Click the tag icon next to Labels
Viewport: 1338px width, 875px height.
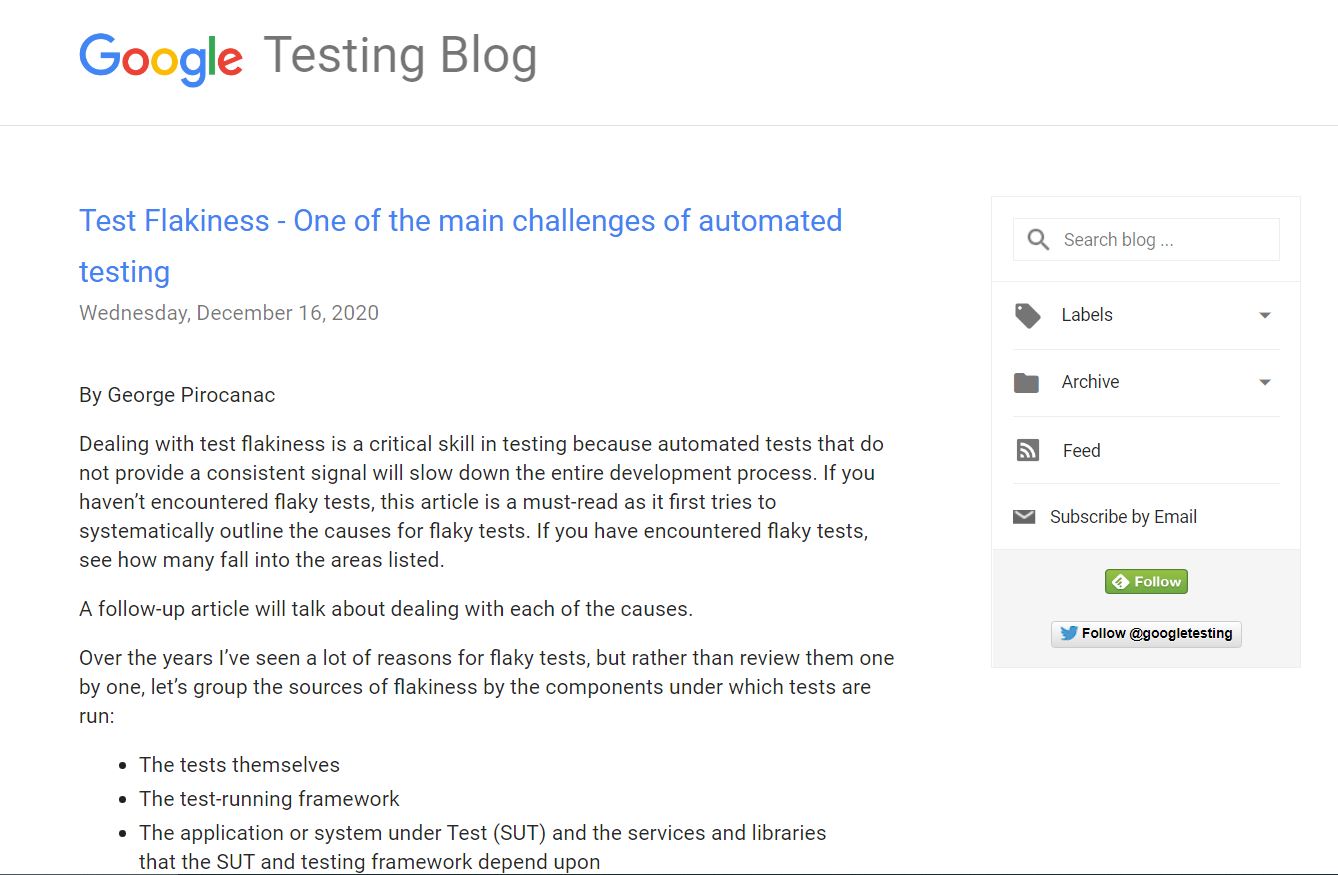(x=1027, y=314)
